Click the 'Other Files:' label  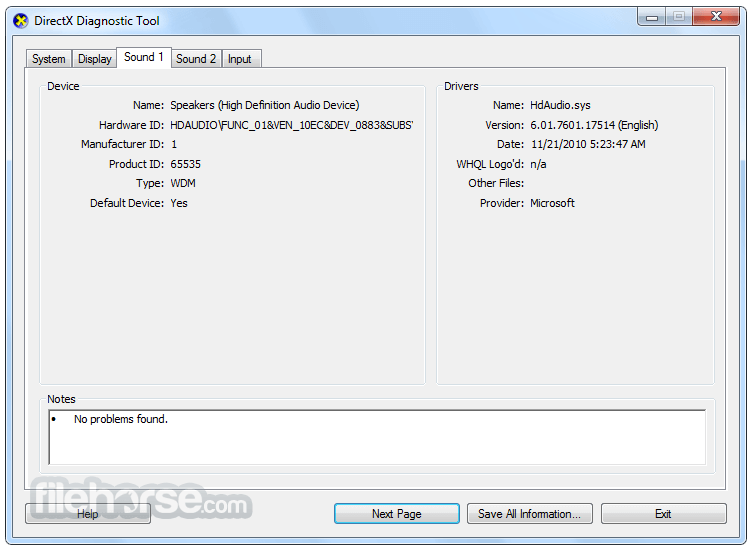[496, 183]
